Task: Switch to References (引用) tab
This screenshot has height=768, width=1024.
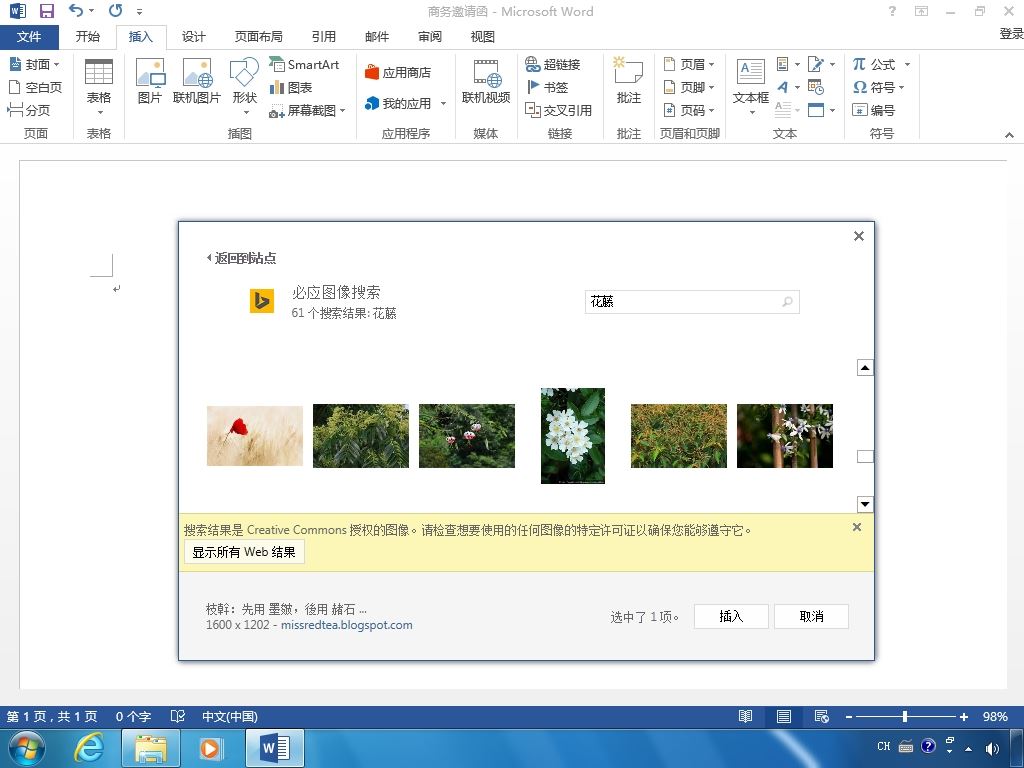Action: [323, 37]
